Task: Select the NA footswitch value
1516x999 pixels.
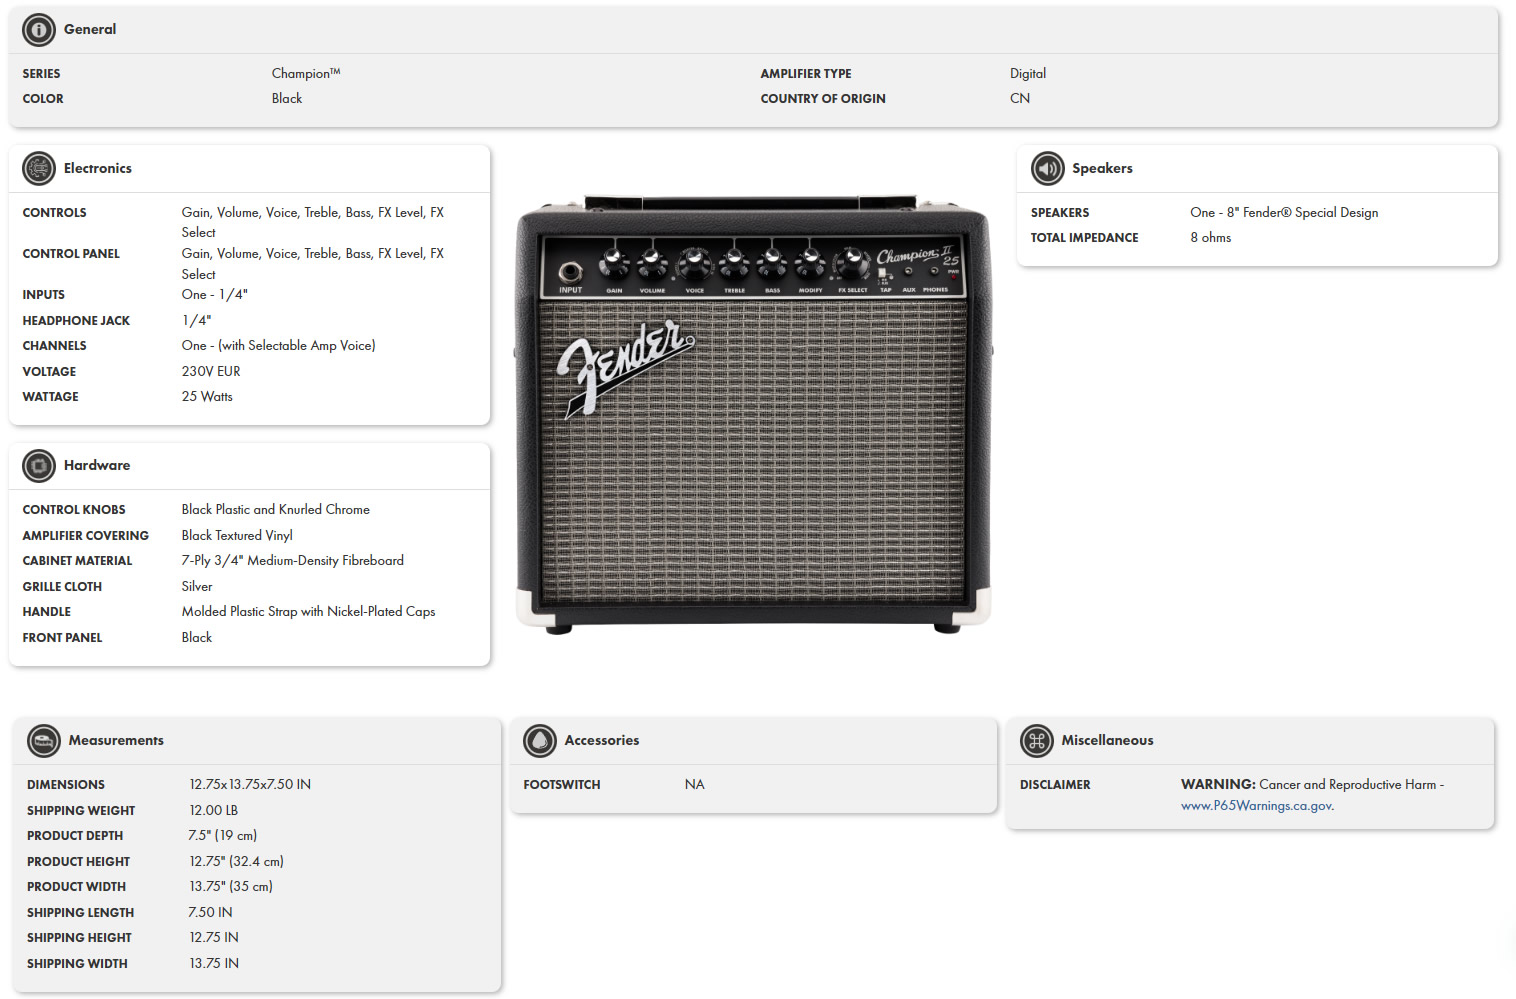Action: click(x=694, y=785)
